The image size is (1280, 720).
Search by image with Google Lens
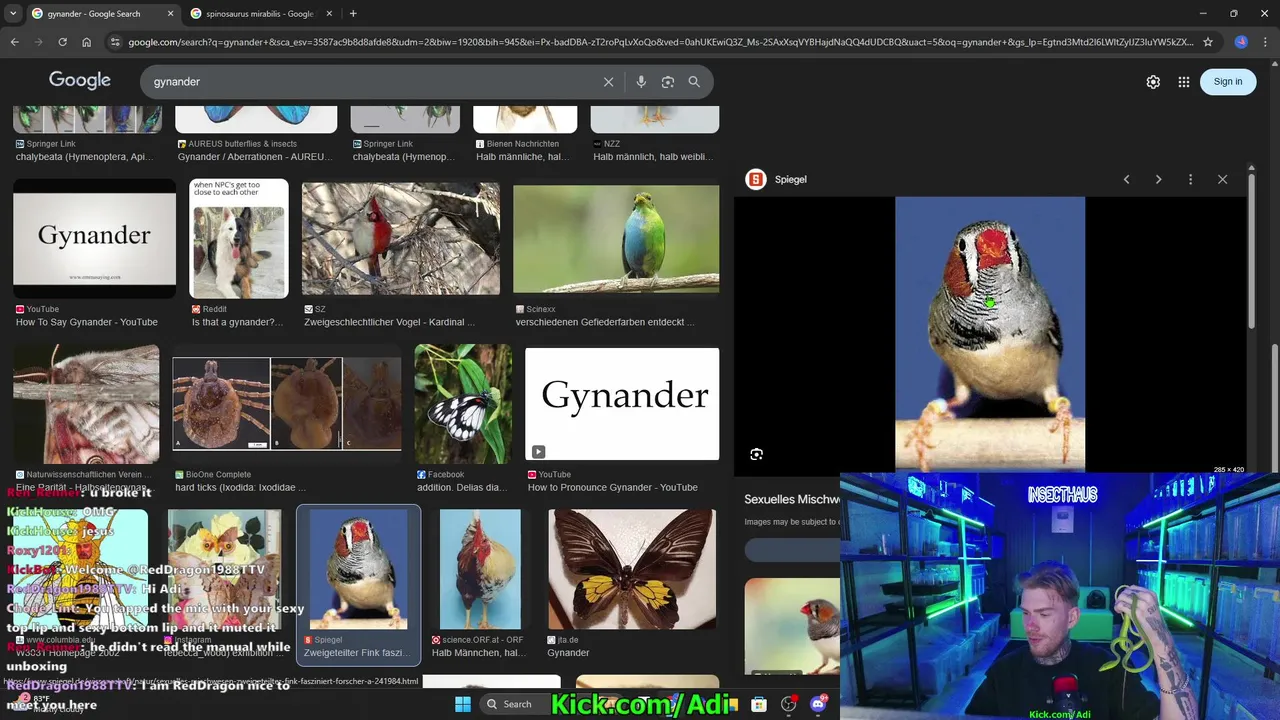coord(668,82)
